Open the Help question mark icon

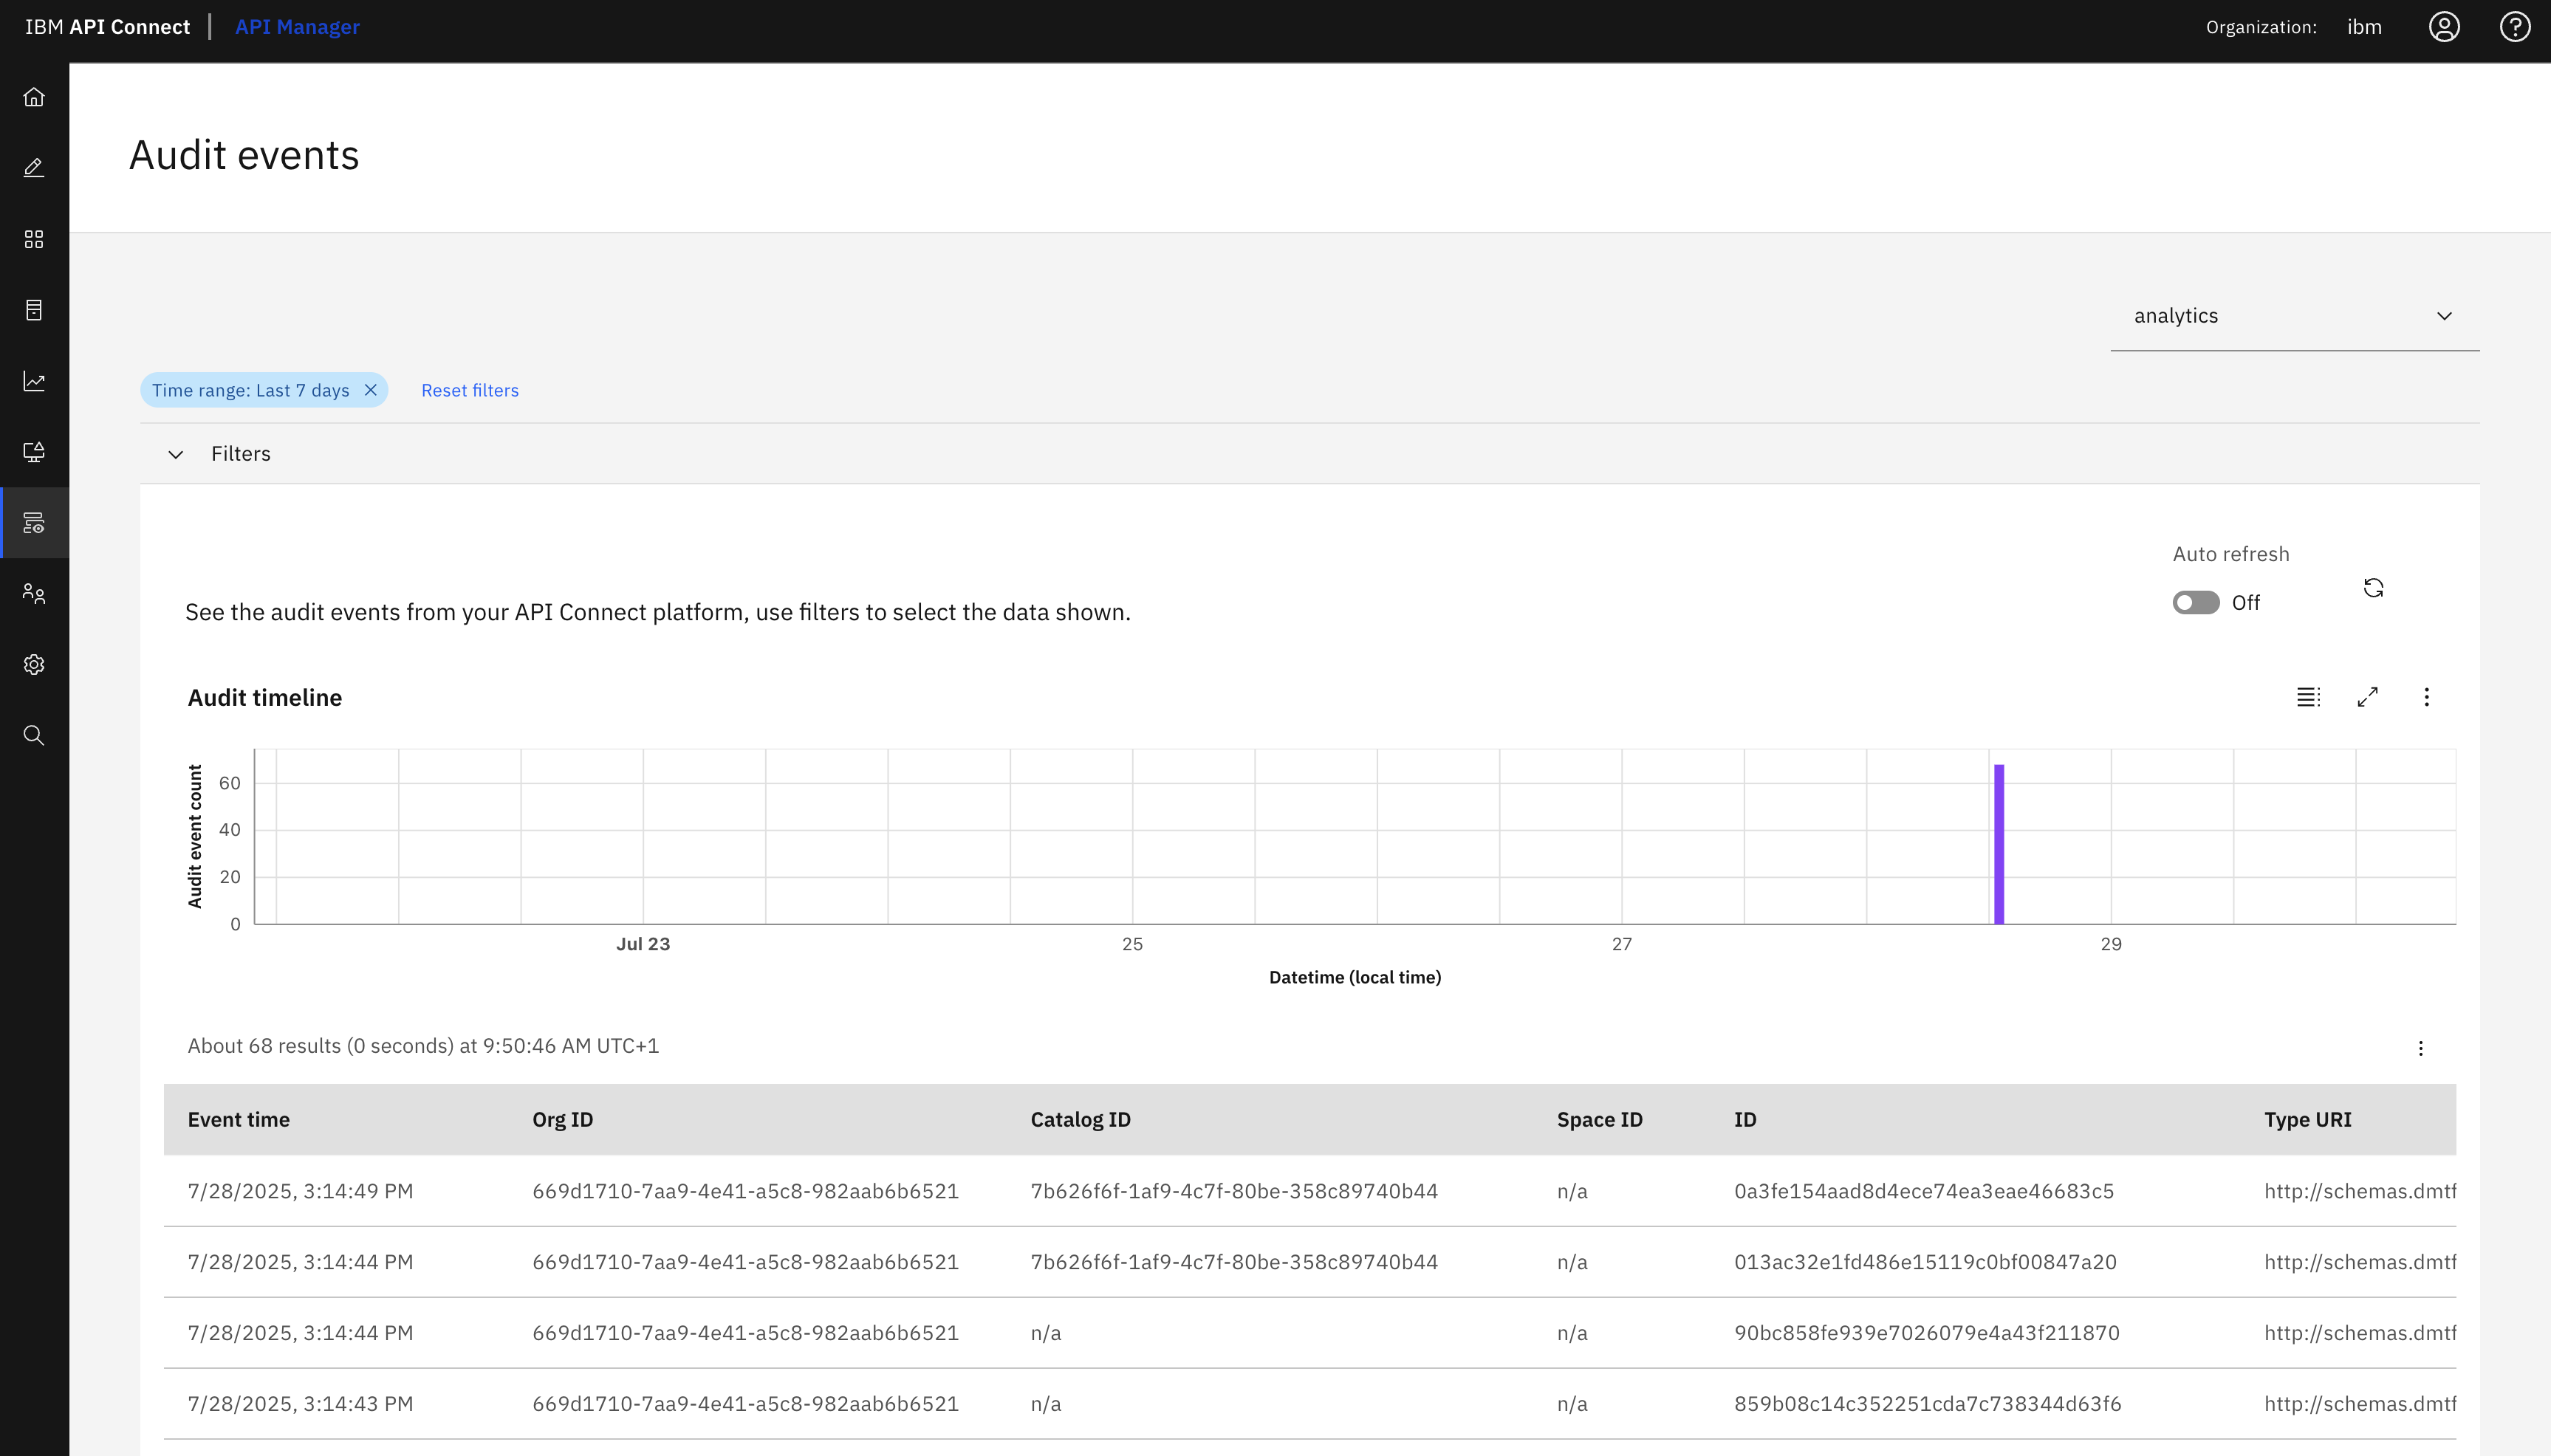(2515, 27)
